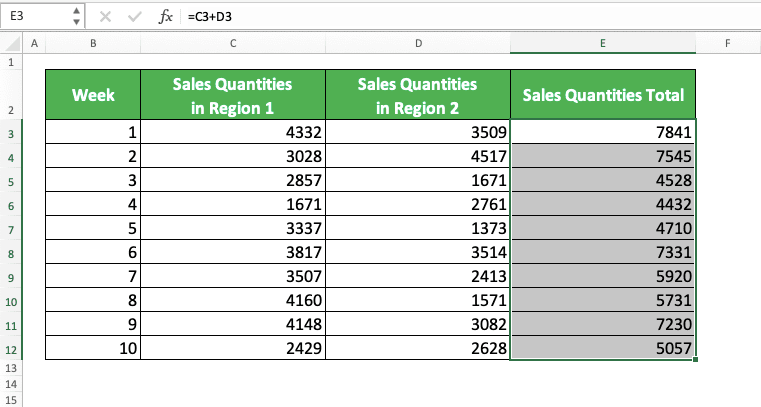761x407 pixels.
Task: Click total cell containing 5920
Action: pos(603,276)
